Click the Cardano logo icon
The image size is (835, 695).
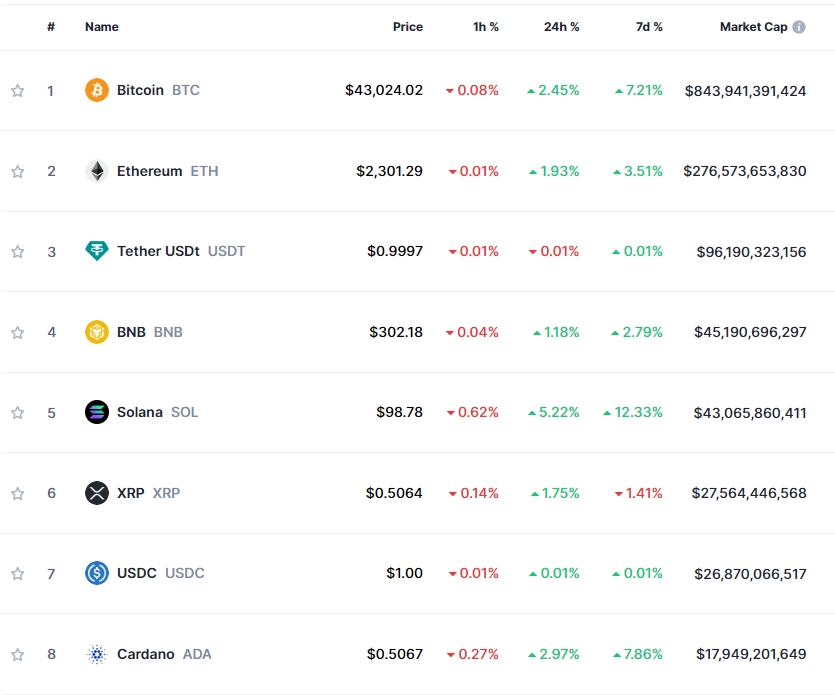pos(97,654)
